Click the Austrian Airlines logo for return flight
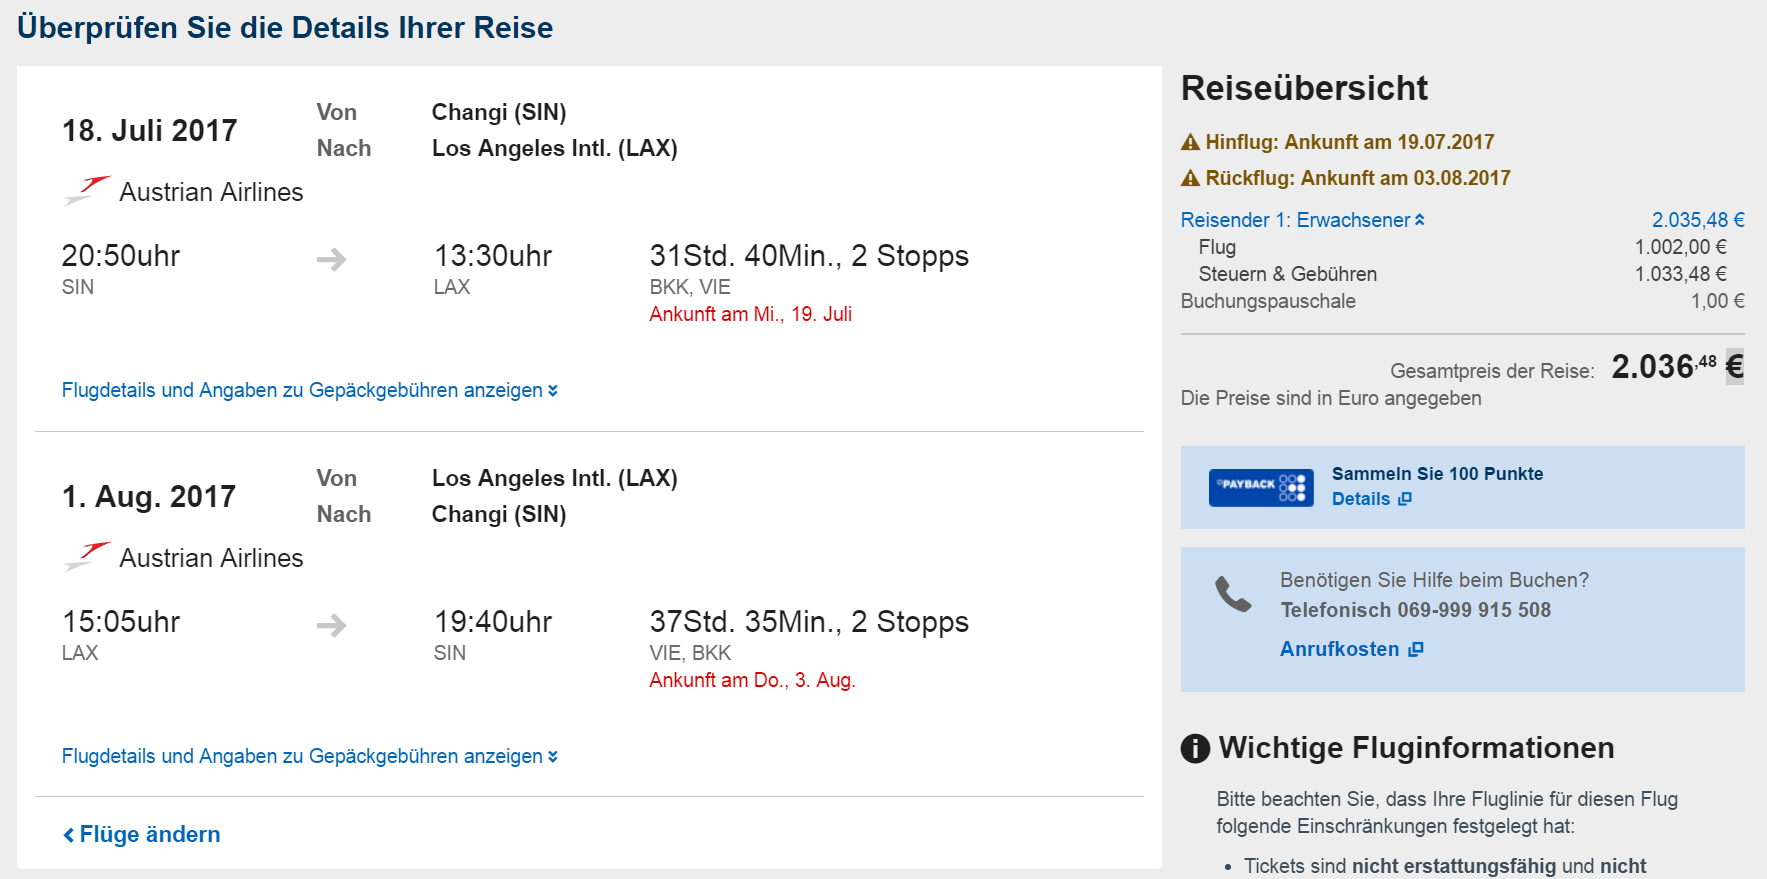 coord(87,557)
